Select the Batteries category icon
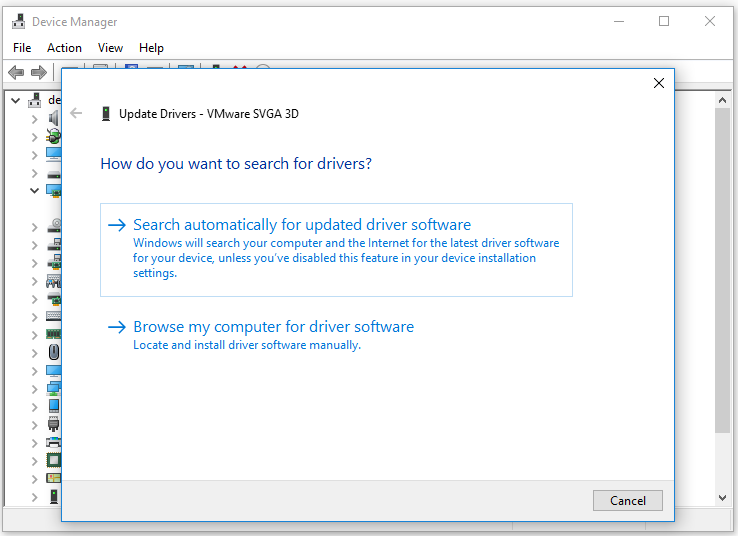 click(53, 136)
